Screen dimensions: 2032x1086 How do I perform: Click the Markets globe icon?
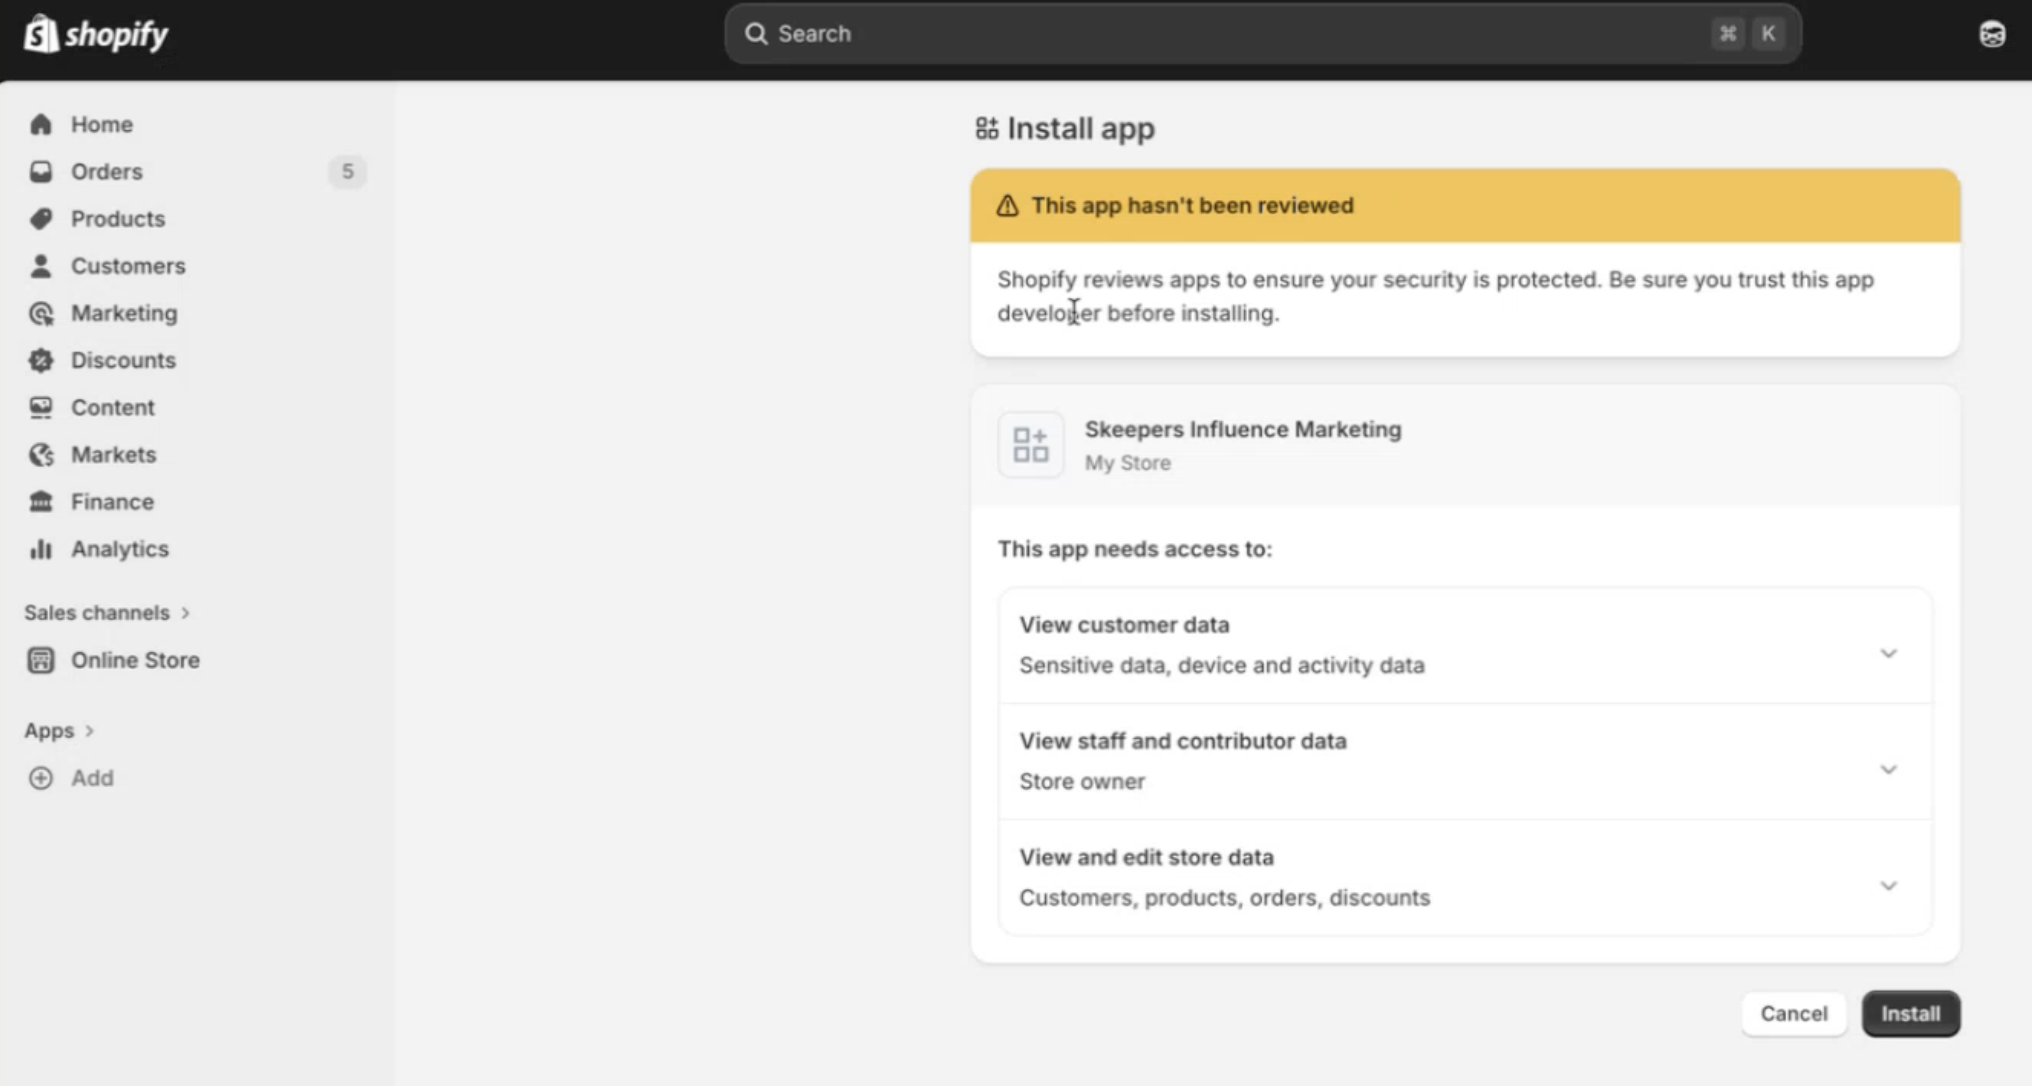coord(41,454)
